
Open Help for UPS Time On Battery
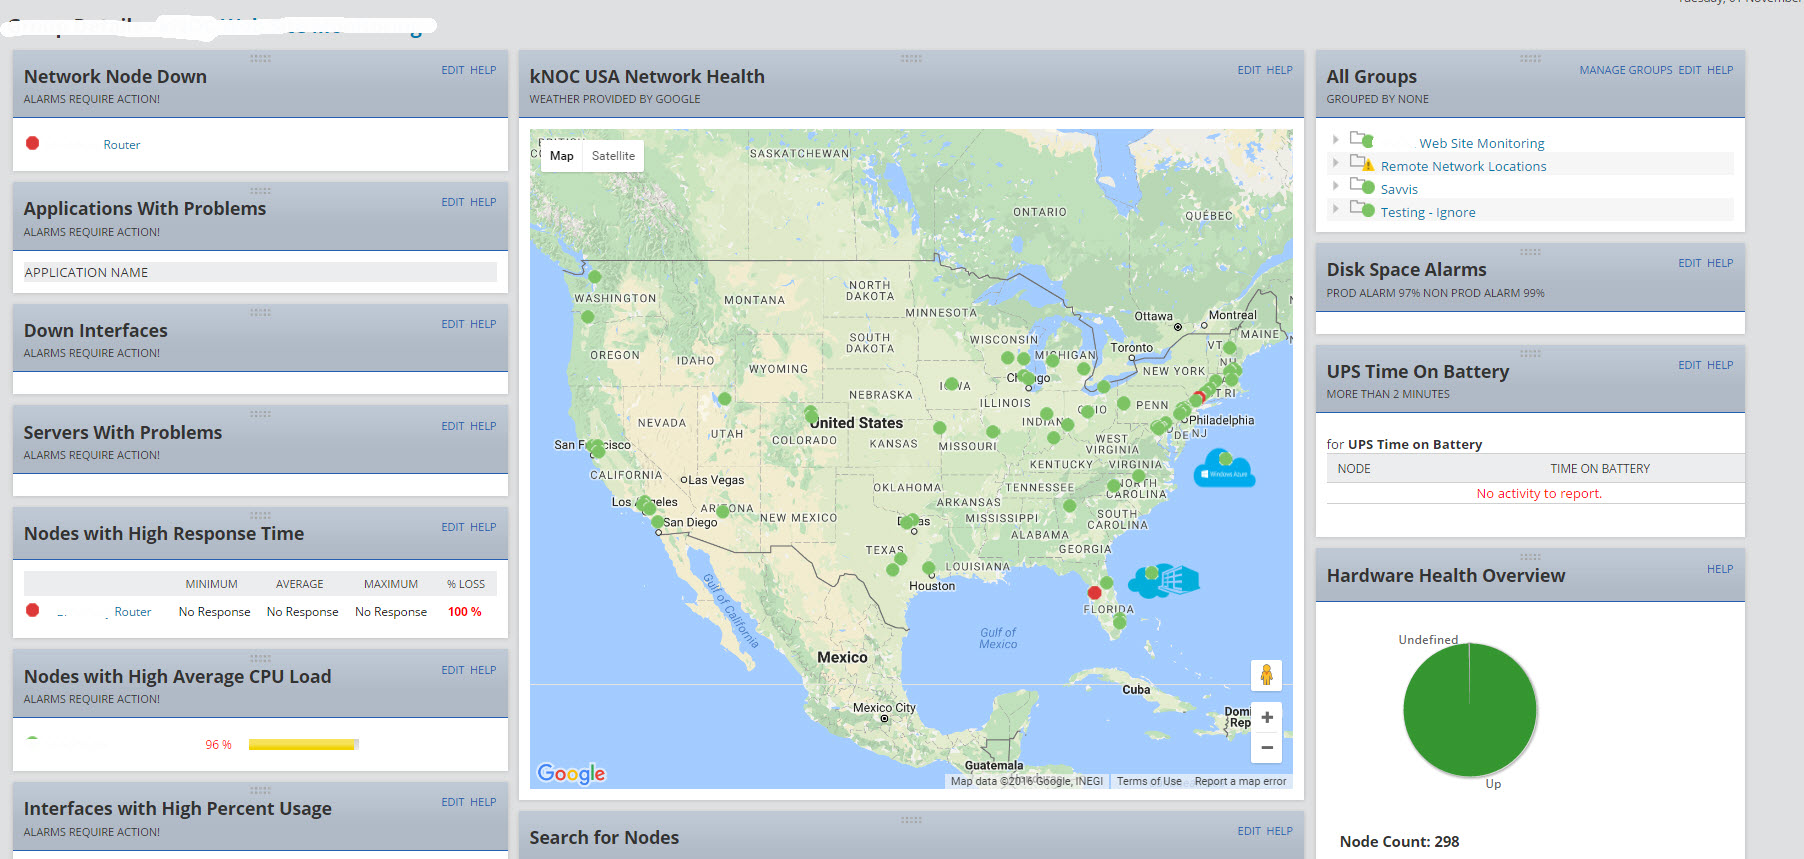(x=1720, y=365)
